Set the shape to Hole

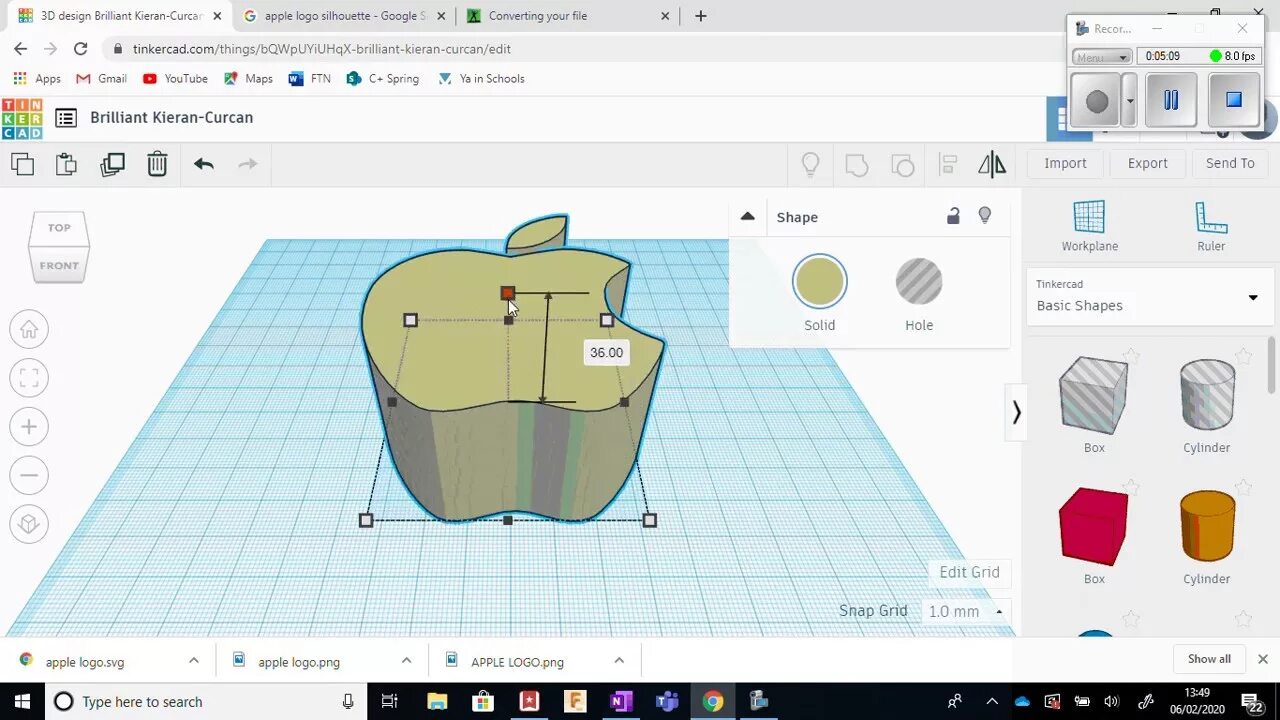pos(918,281)
